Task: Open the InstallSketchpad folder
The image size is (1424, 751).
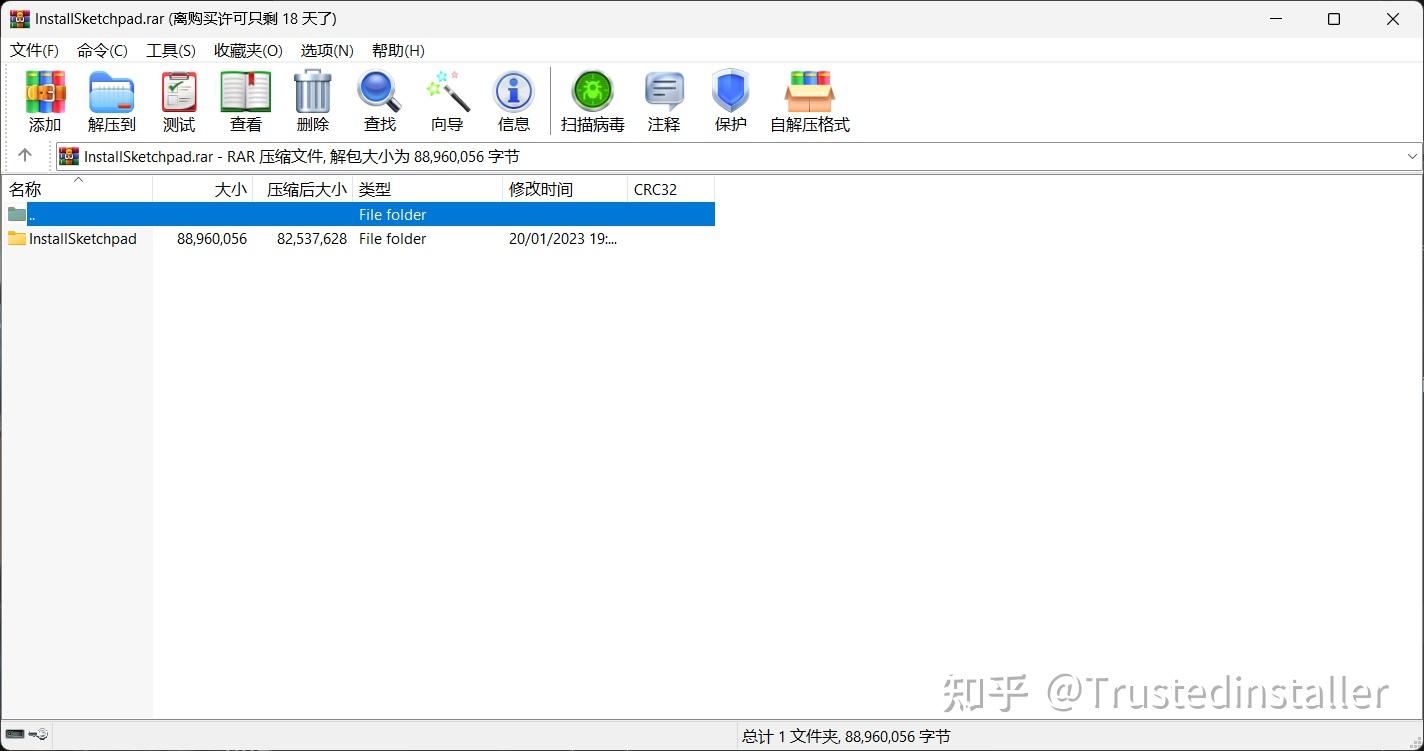Action: (83, 238)
